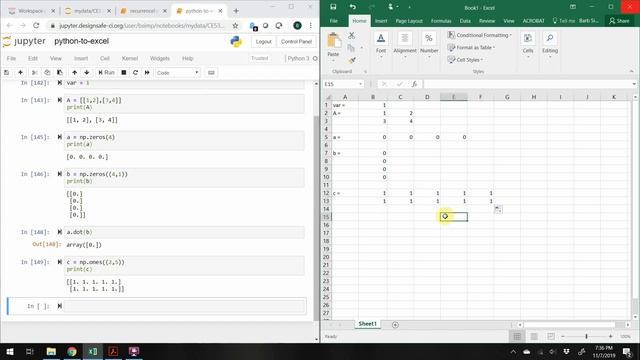Open Conditional Formatting dropdown
Image resolution: width=640 pixels, height=360 pixels.
480,35
